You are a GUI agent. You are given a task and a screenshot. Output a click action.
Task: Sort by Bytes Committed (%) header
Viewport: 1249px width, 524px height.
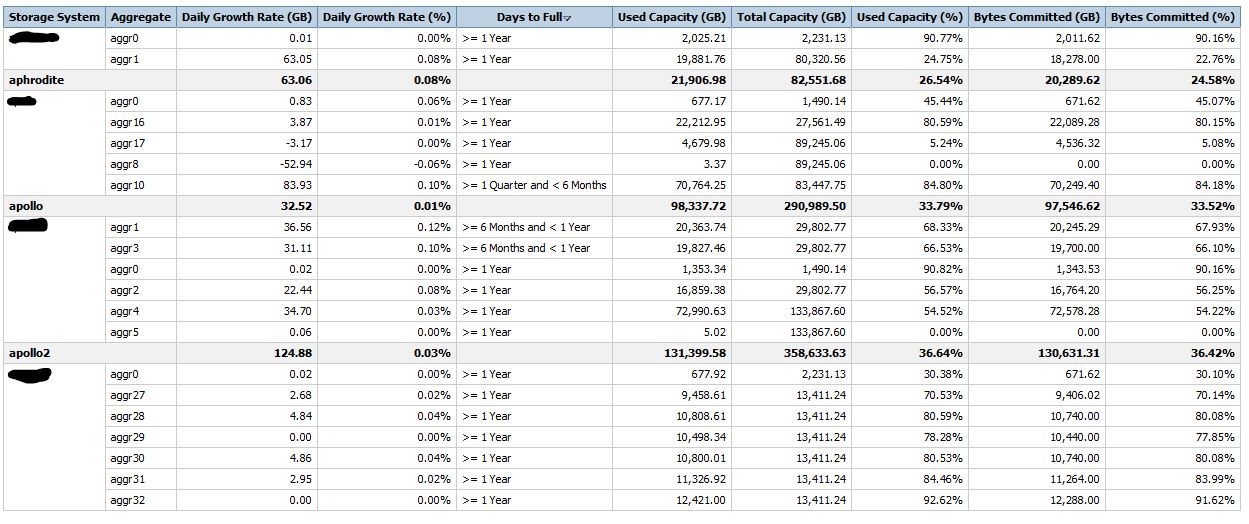tap(1172, 17)
